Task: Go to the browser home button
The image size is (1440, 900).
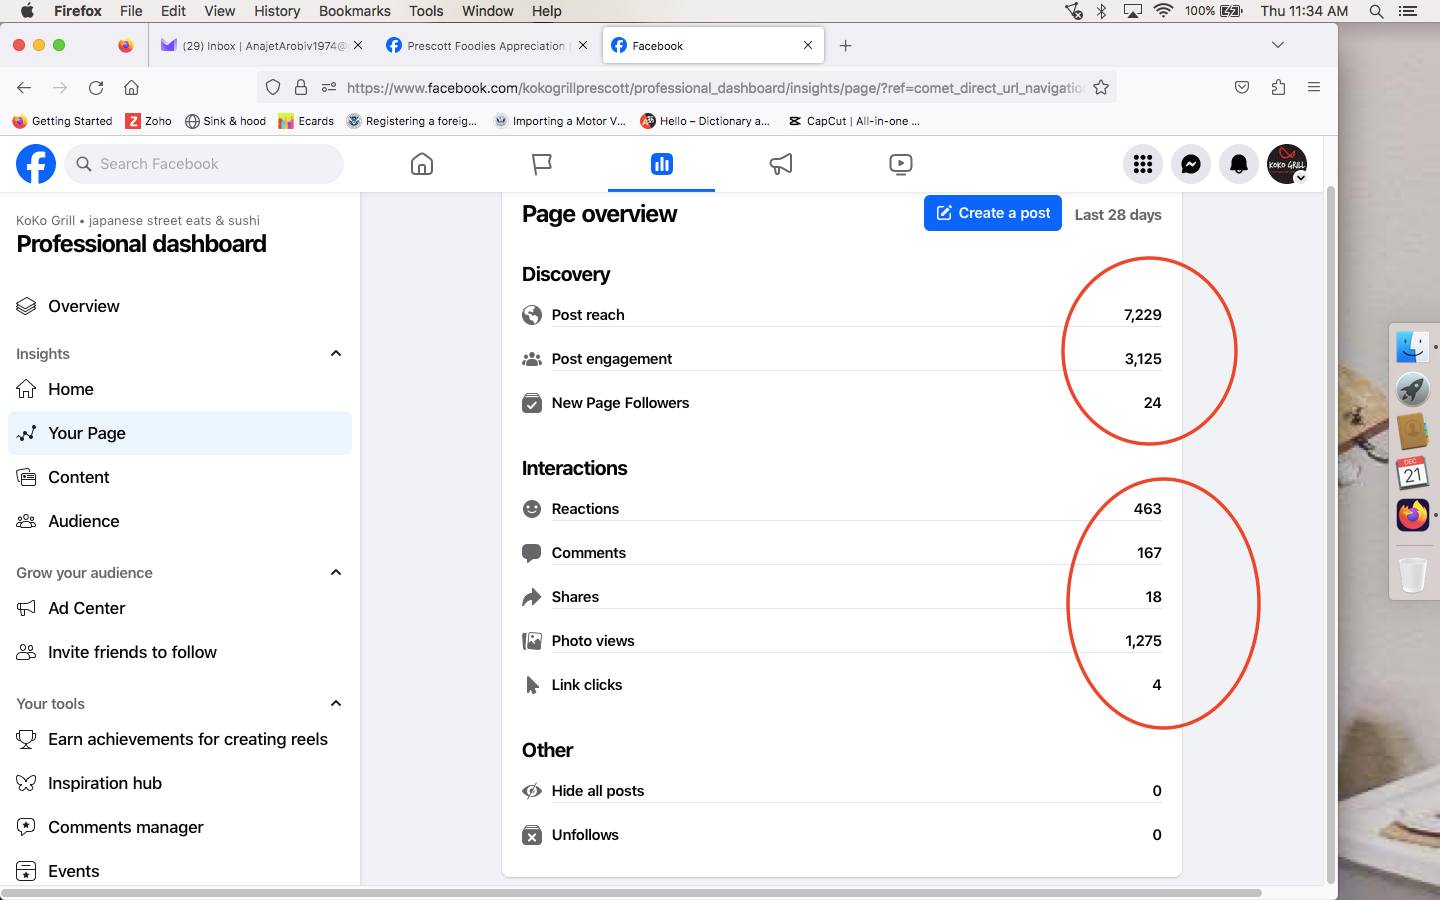Action: click(131, 88)
